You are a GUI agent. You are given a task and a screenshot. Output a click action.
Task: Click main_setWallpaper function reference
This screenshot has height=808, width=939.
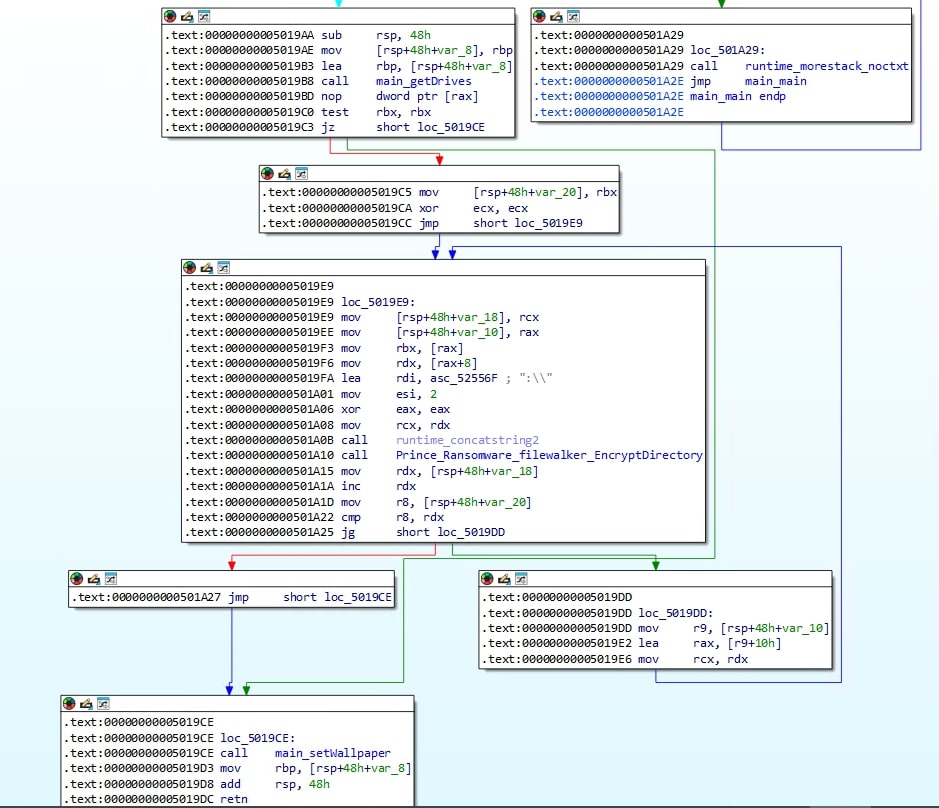click(x=332, y=752)
